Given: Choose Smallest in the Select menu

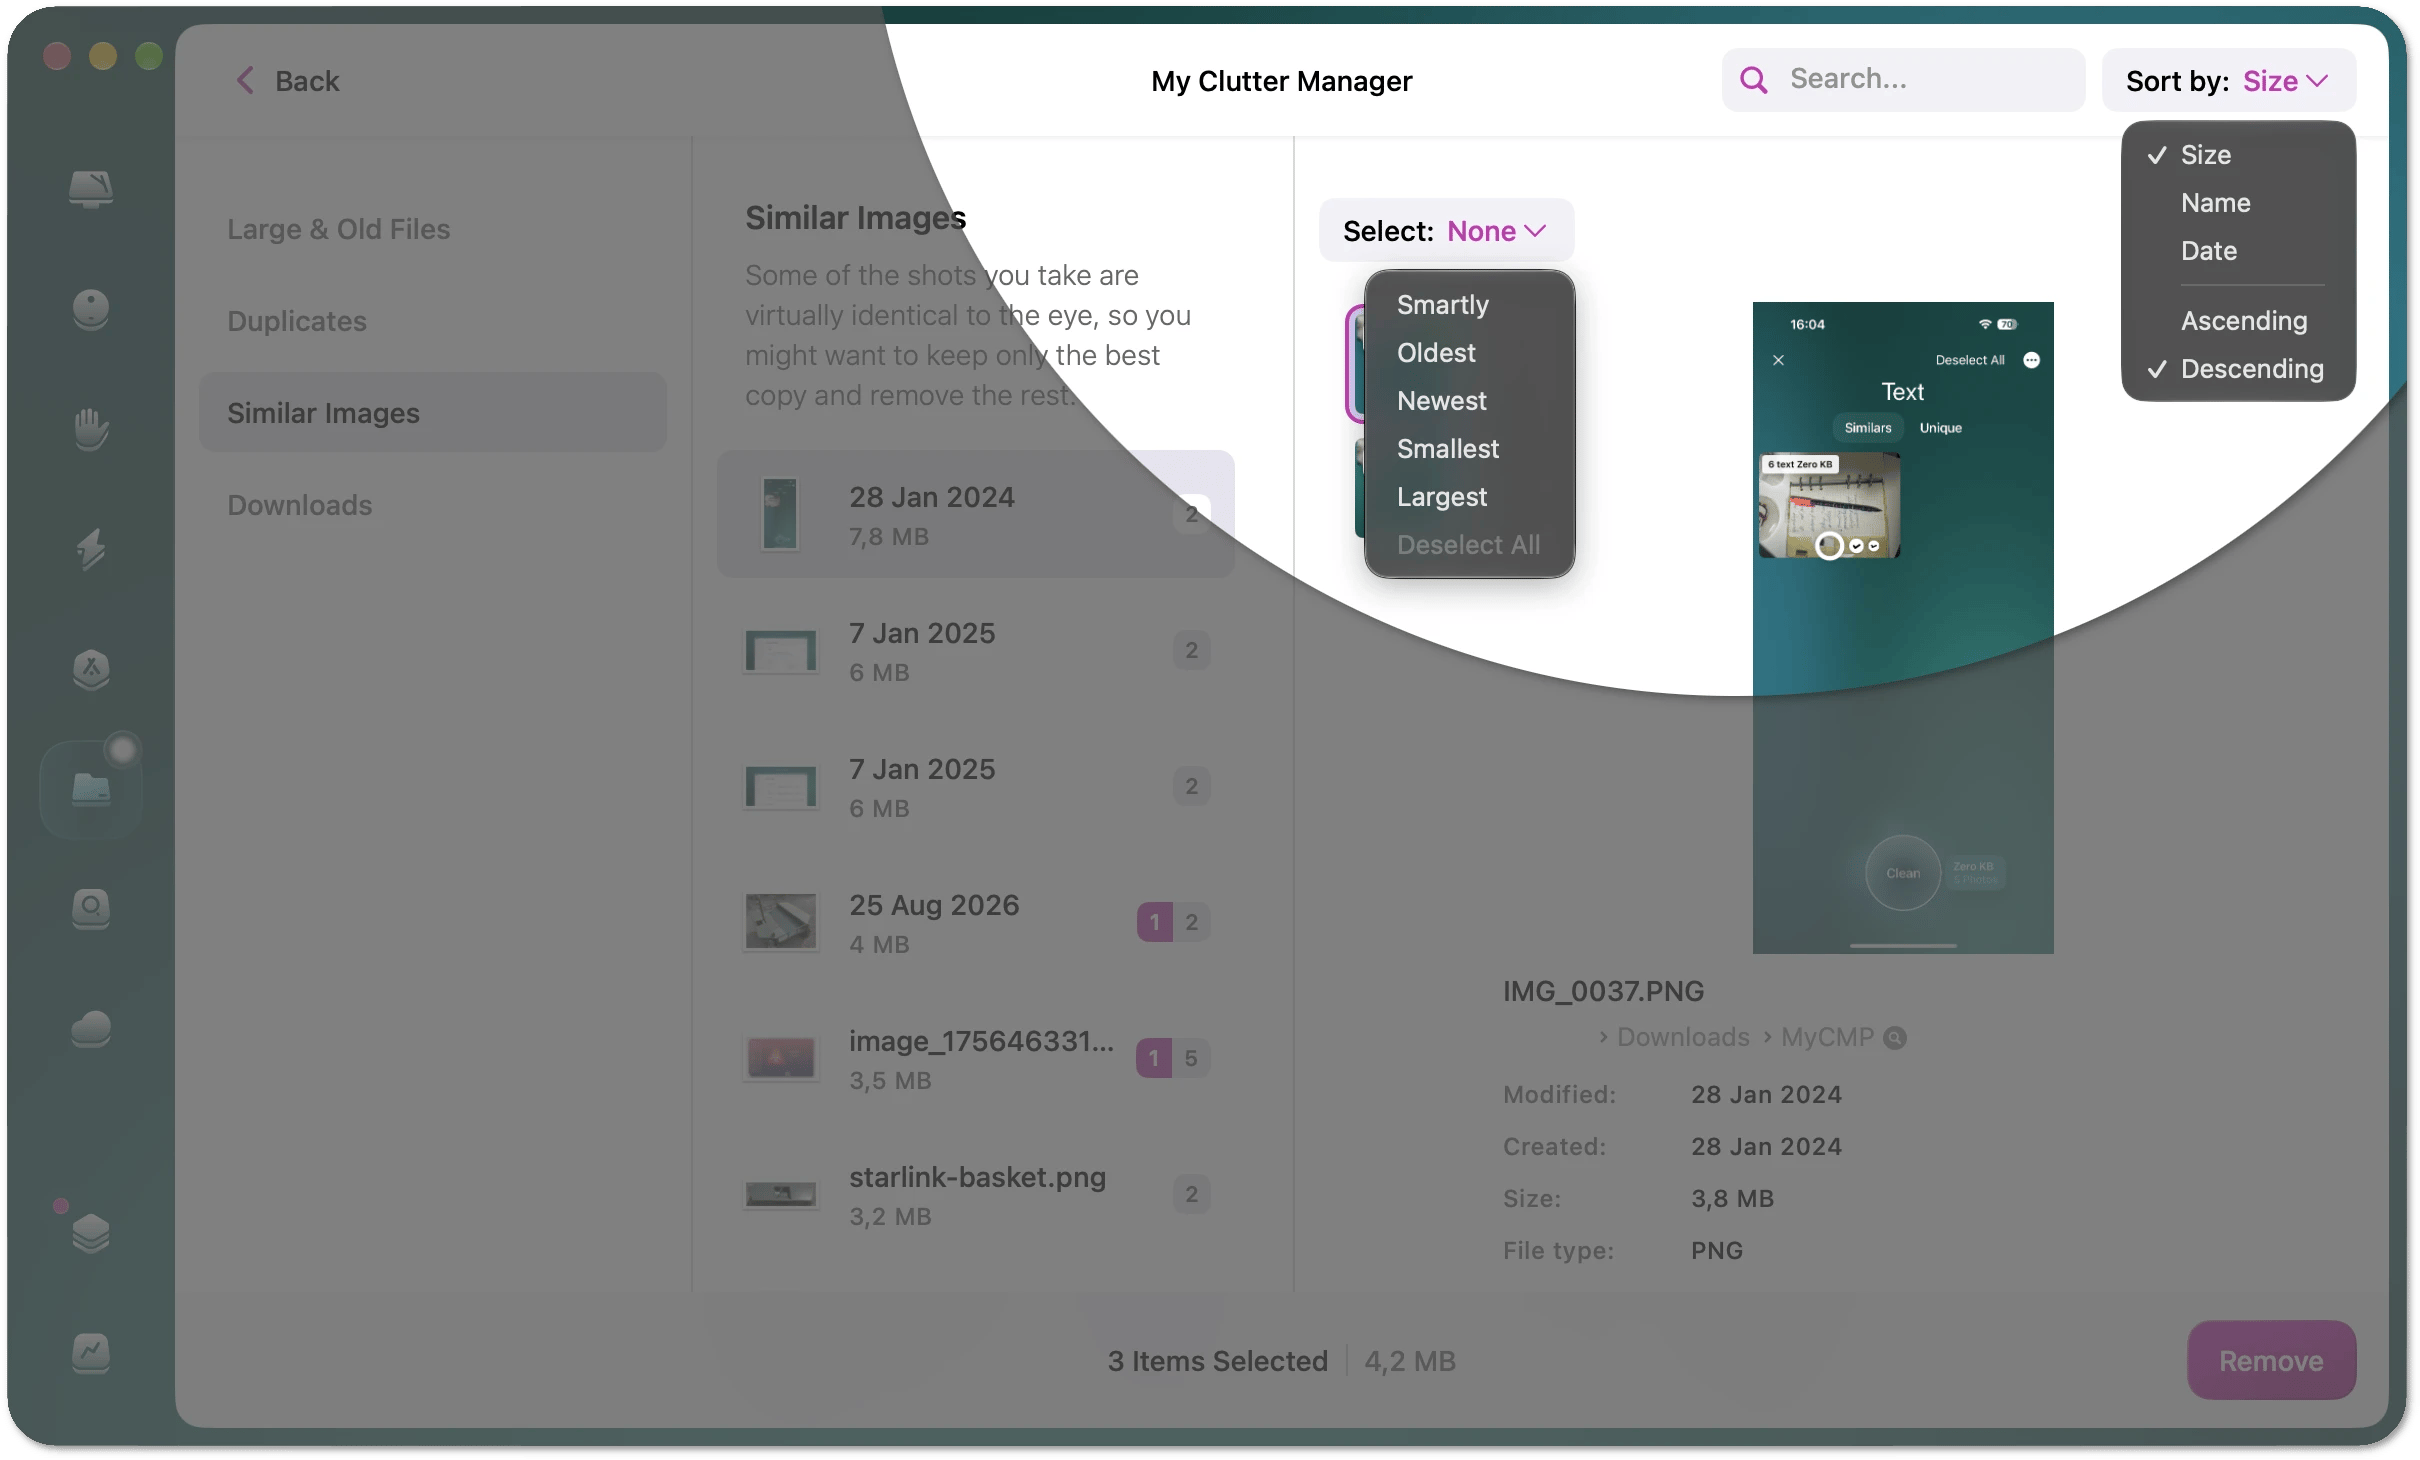Looking at the screenshot, I should 1469,449.
